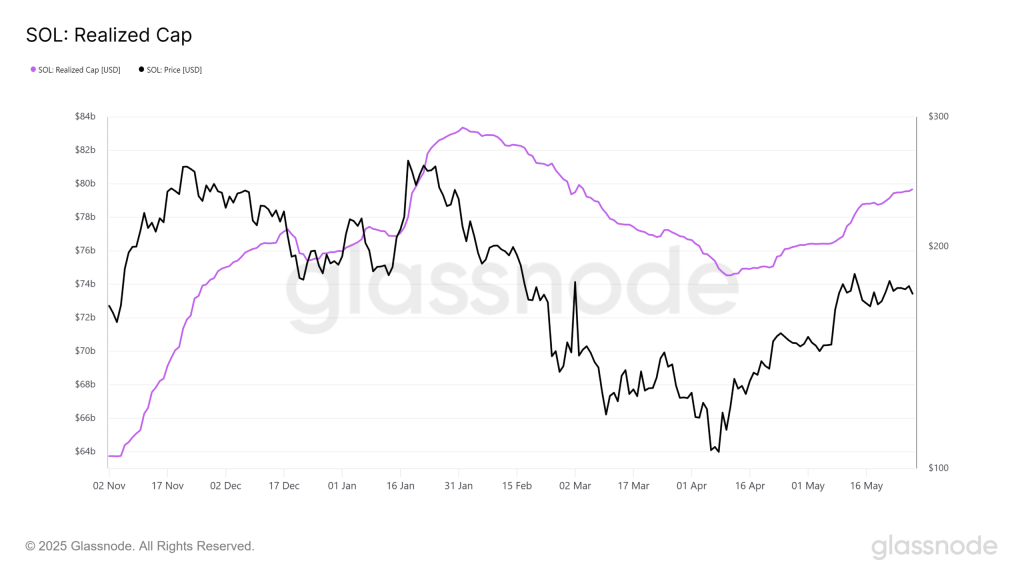The width and height of the screenshot is (1024, 576).
Task: Toggle the SOL: Realized Cap legend entry
Action: [76, 70]
